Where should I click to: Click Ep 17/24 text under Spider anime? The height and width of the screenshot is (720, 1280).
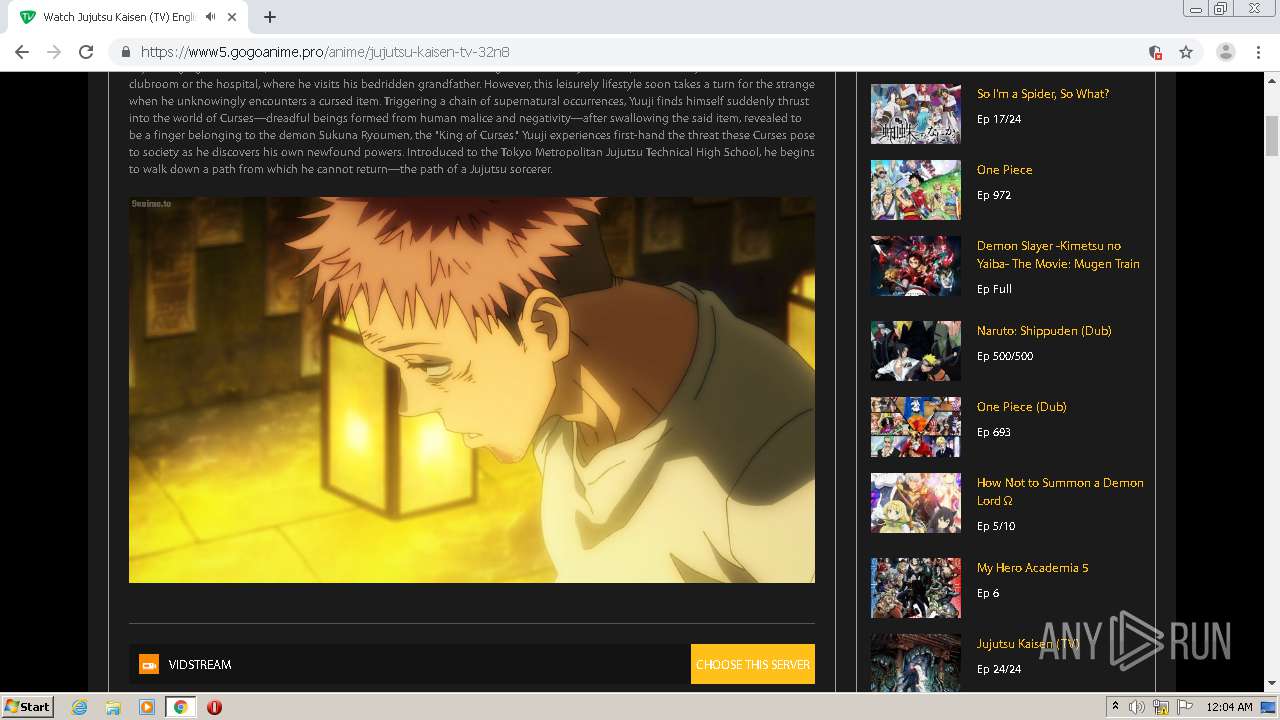(x=999, y=119)
